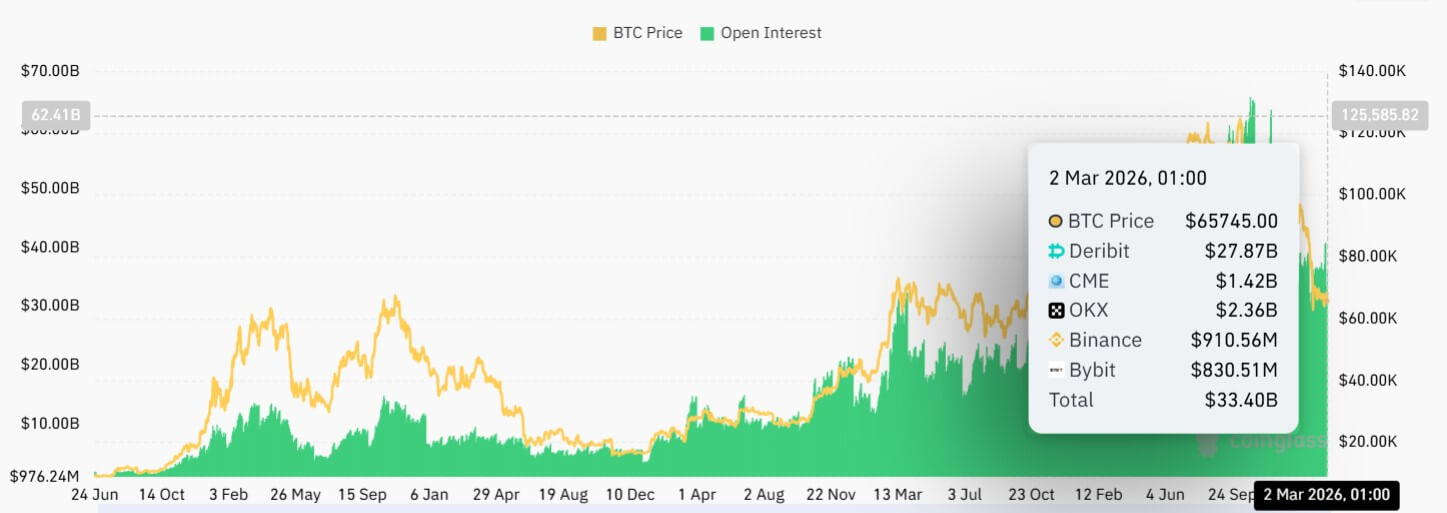Viewport: 1447px width, 513px height.
Task: Click the 62.41B crosshair label on left axis
Action: click(x=55, y=115)
